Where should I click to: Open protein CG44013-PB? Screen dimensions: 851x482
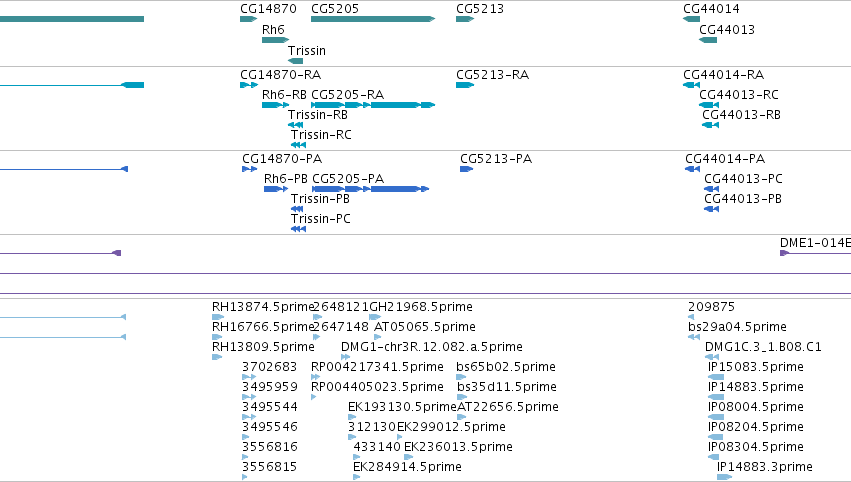point(743,199)
